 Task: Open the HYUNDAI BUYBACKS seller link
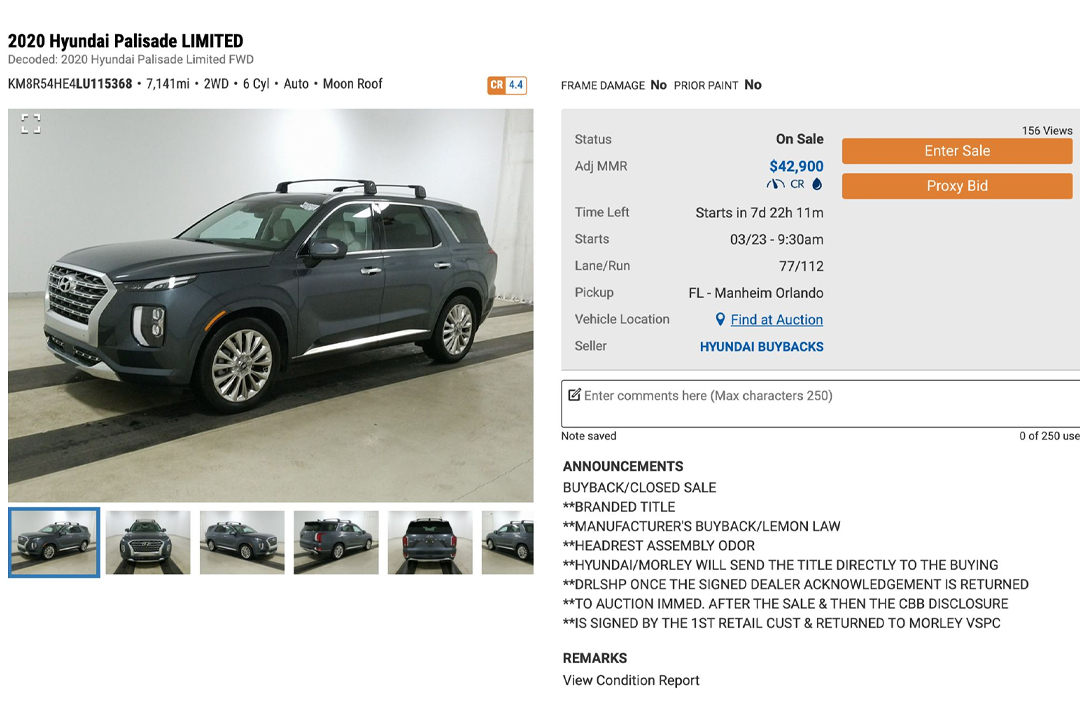tap(761, 347)
